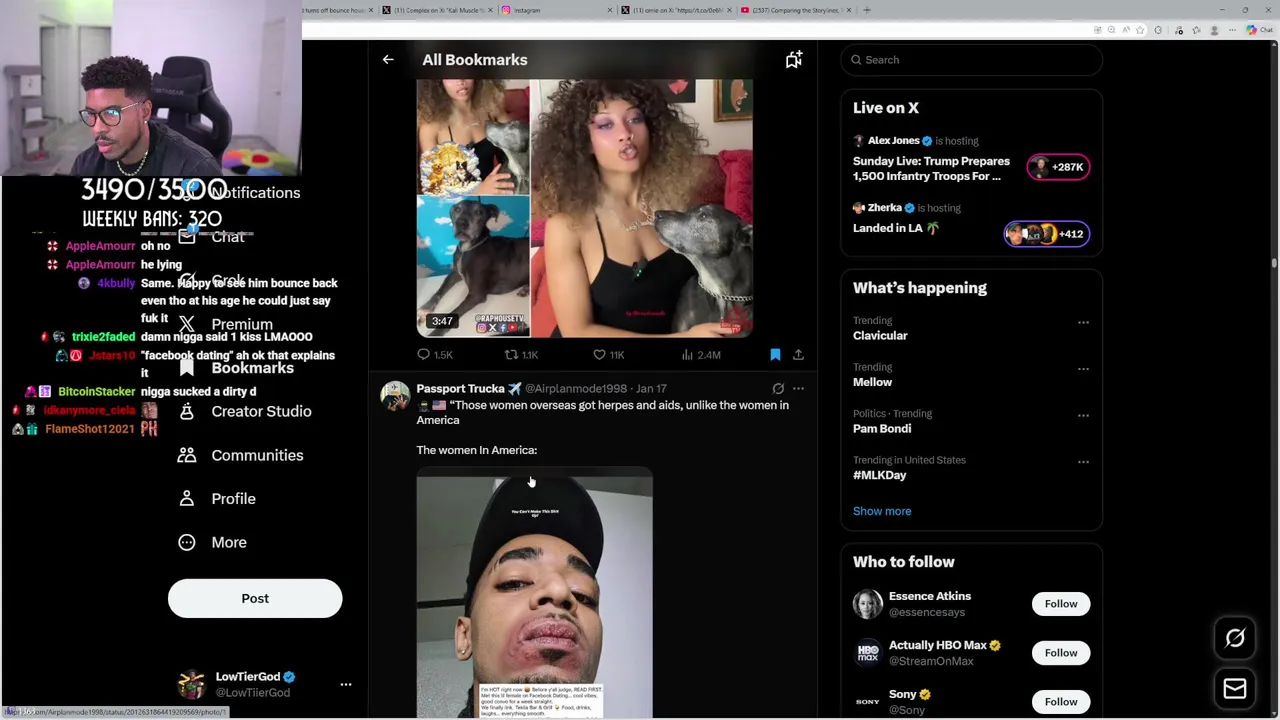Viewport: 1280px width, 720px height.
Task: Play the 3:47 video thumbnail
Action: [584, 208]
